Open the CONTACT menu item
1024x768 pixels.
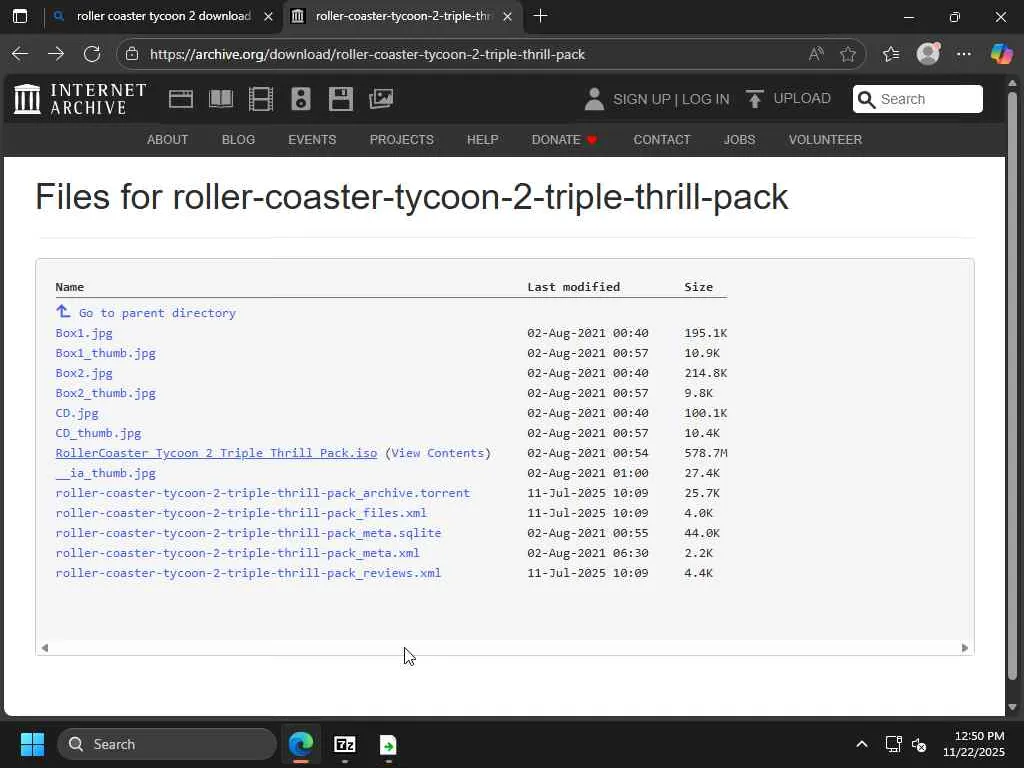pyautogui.click(x=662, y=140)
